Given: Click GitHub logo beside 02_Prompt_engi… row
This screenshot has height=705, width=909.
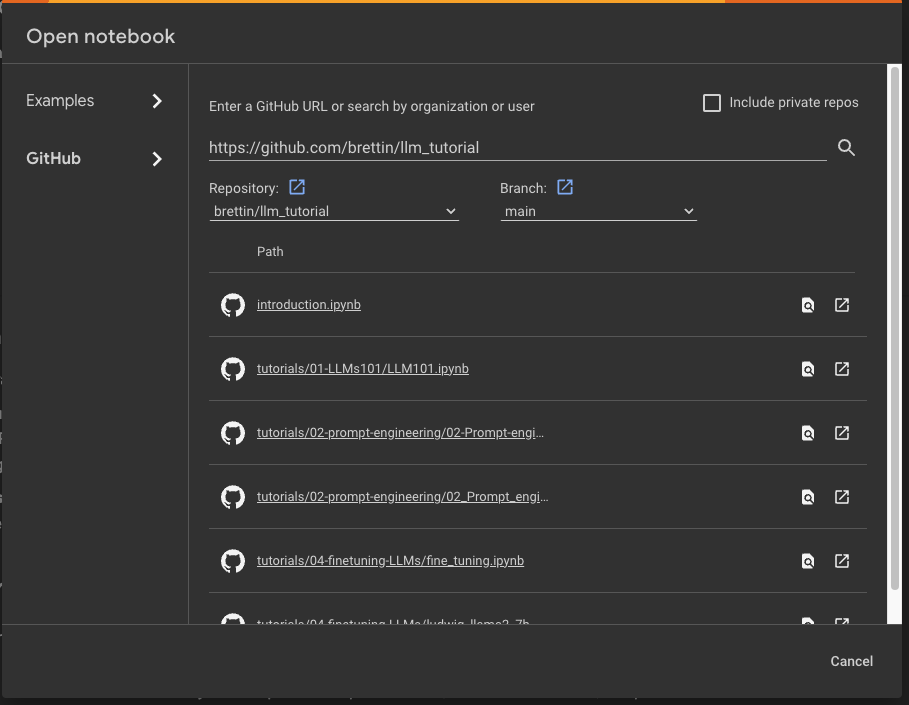Looking at the screenshot, I should 233,497.
